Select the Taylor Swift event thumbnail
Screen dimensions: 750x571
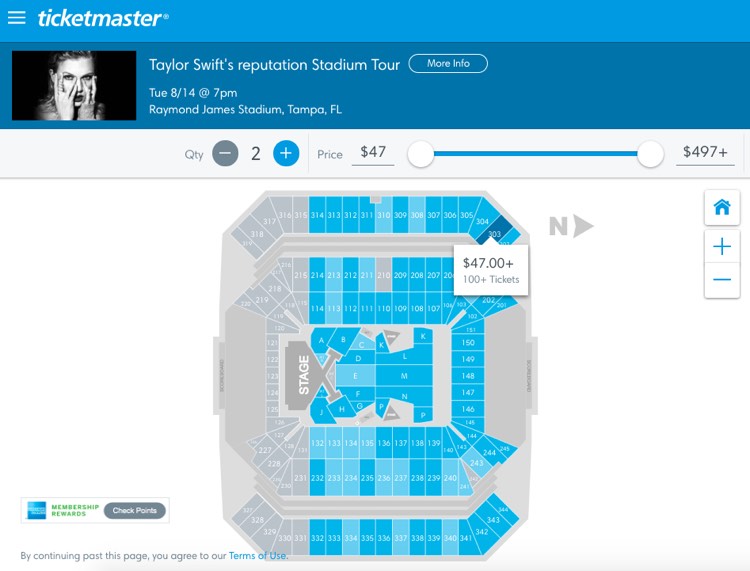click(74, 86)
